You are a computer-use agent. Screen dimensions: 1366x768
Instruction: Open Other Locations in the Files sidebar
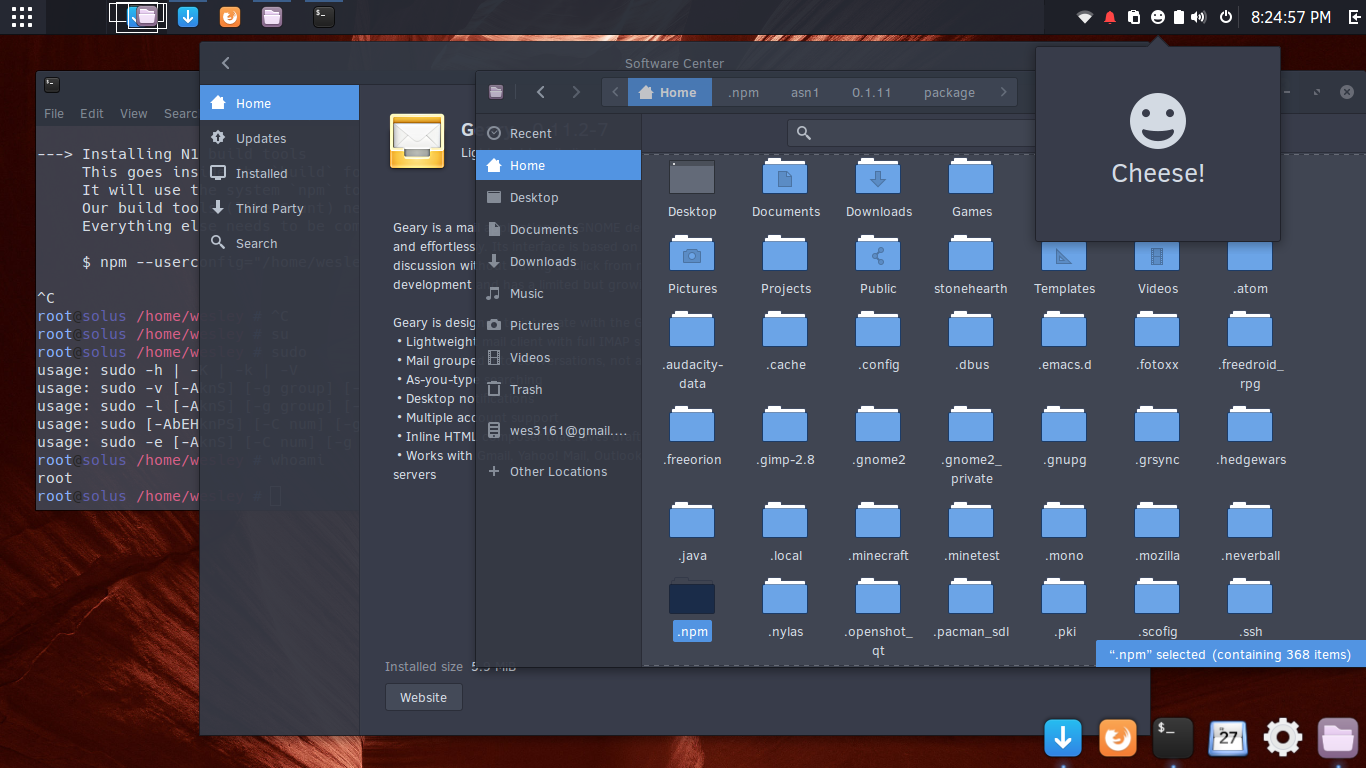tap(558, 471)
